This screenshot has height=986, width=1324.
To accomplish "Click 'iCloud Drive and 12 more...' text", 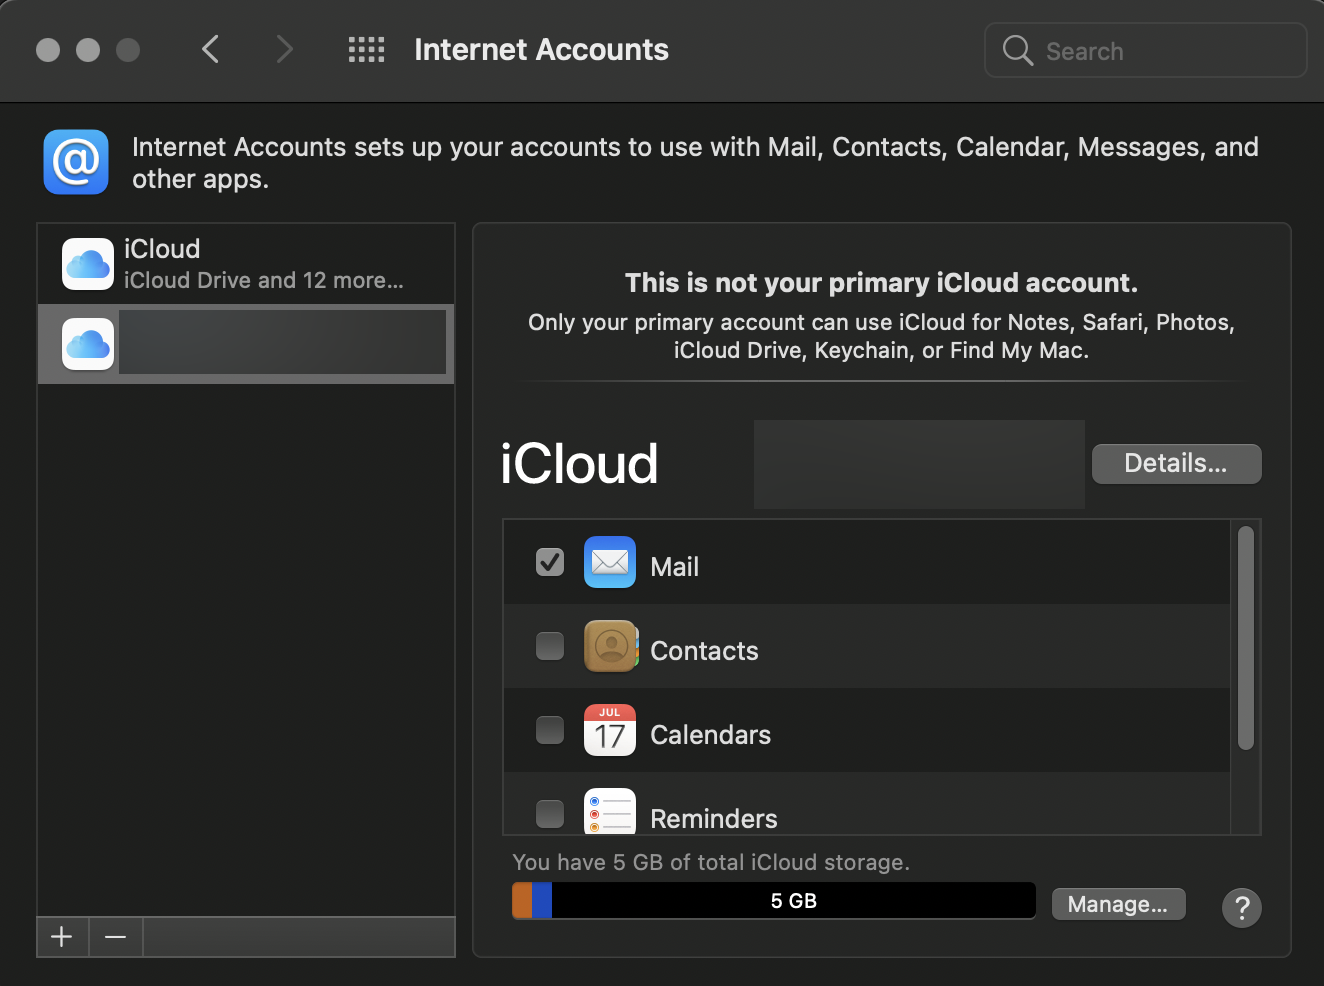I will click(x=264, y=280).
